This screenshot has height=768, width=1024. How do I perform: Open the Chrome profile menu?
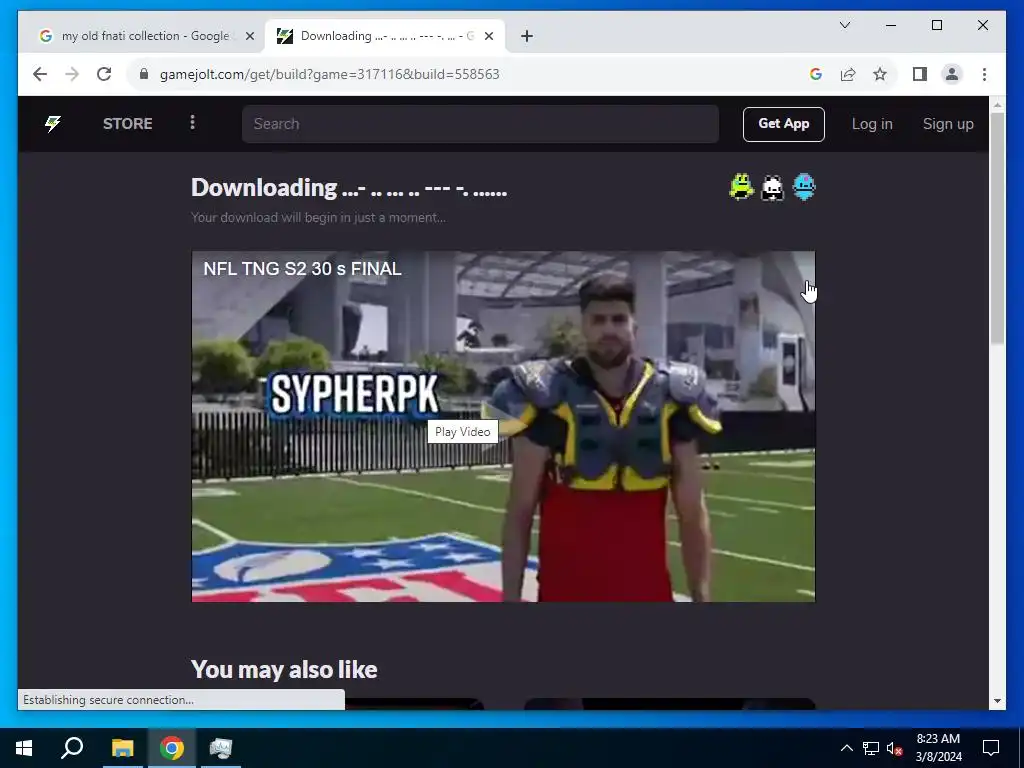(952, 74)
